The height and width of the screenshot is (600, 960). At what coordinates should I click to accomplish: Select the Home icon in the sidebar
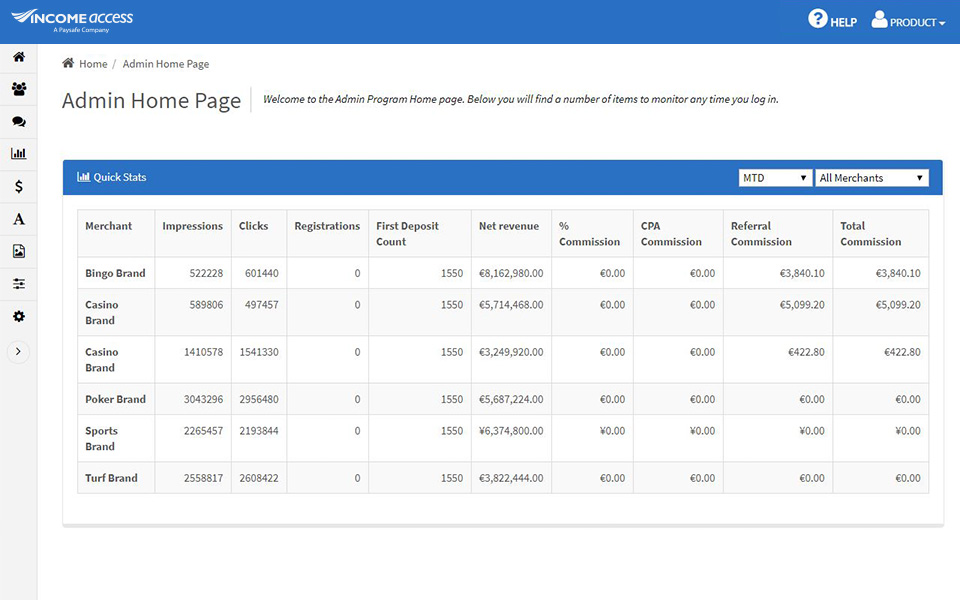tap(18, 57)
